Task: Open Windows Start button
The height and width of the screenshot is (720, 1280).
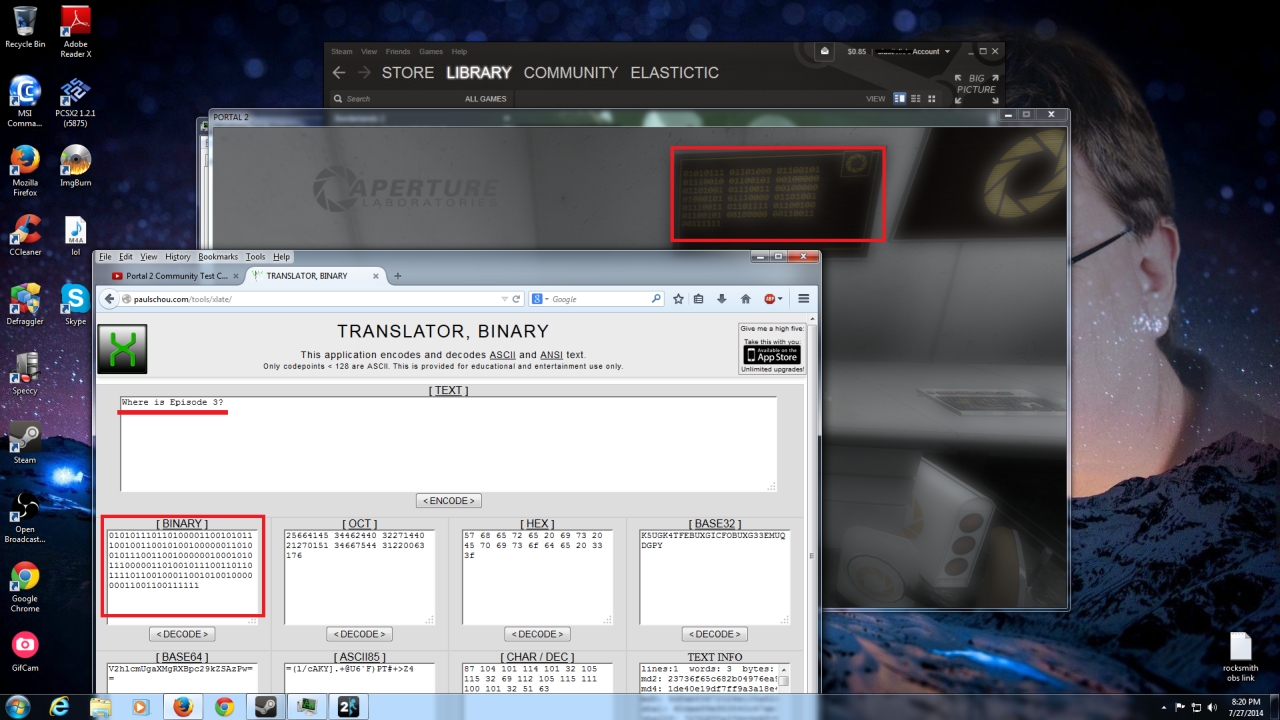Action: coord(18,706)
